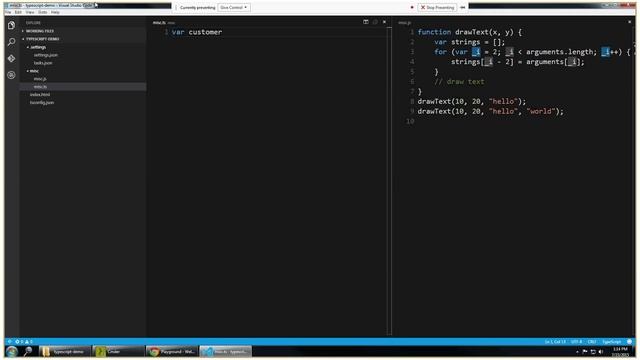Open errors and warnings count in status bar
Image resolution: width=640 pixels, height=360 pixels.
(x=24, y=342)
